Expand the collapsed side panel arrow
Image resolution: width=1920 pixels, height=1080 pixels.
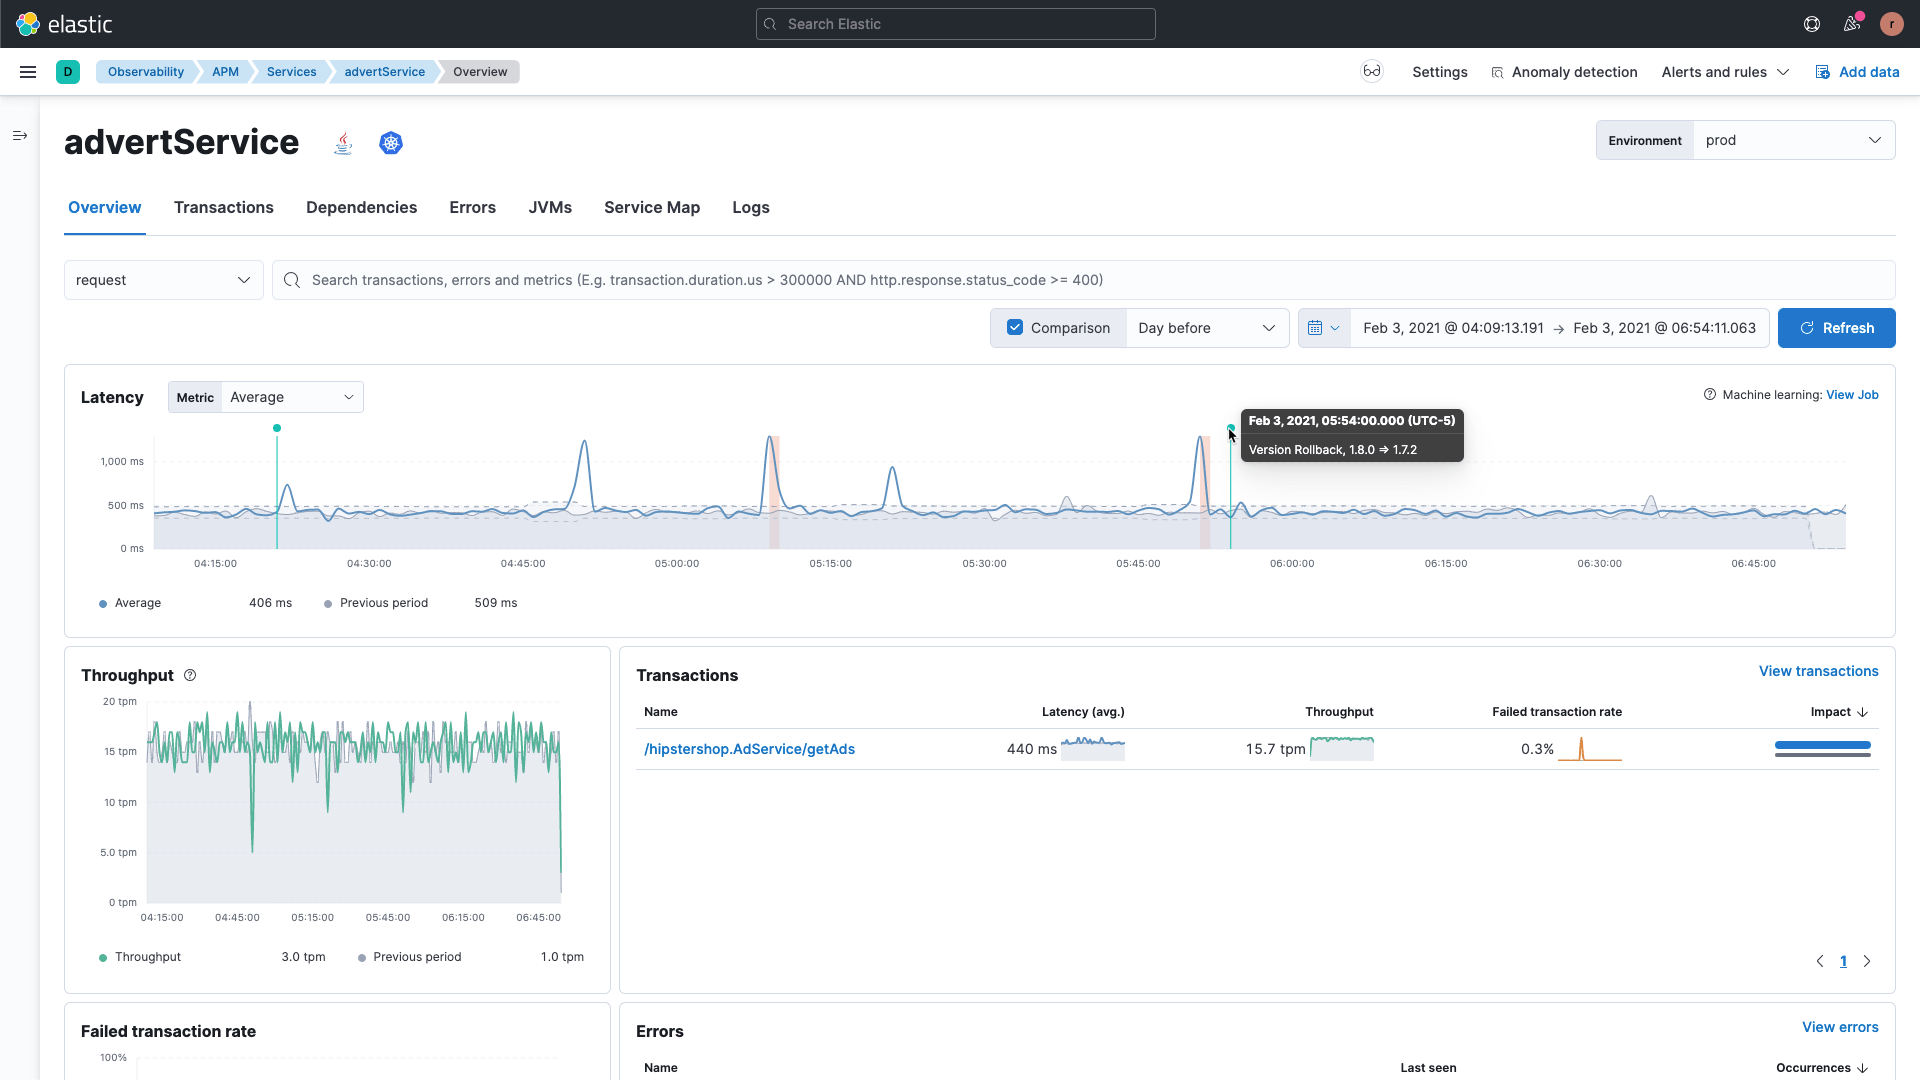(x=20, y=135)
